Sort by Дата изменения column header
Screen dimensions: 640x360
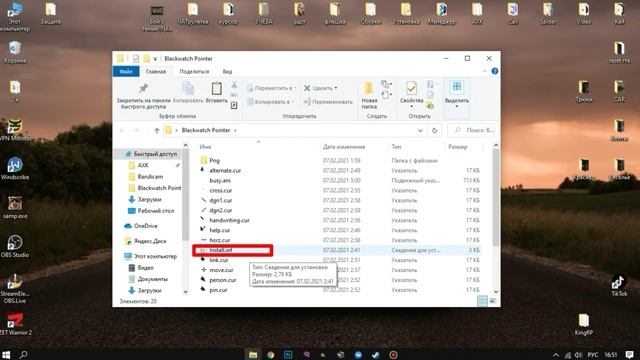[344, 147]
